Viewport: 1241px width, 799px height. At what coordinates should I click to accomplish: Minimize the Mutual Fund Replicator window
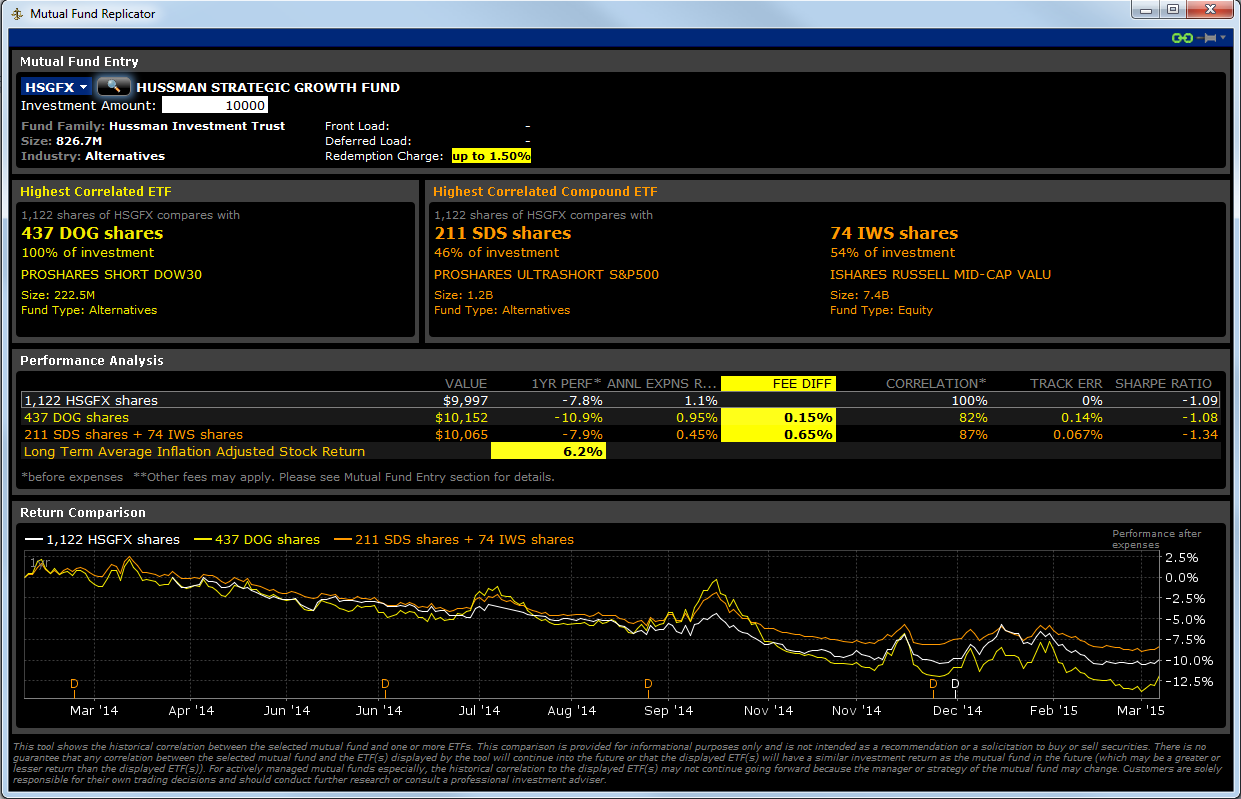[x=1146, y=9]
